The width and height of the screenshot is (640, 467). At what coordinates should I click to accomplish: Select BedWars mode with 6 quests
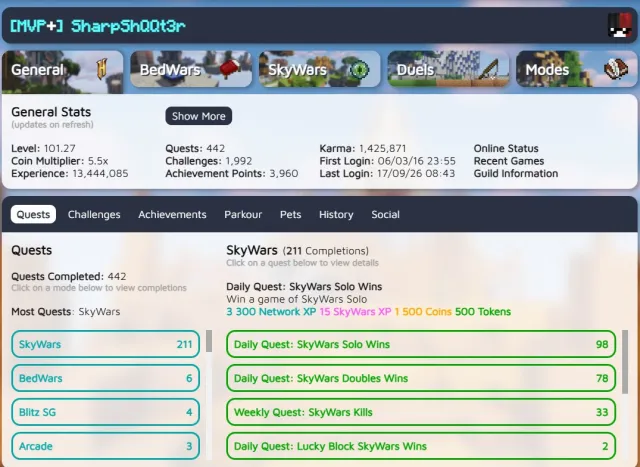pyautogui.click(x=106, y=378)
